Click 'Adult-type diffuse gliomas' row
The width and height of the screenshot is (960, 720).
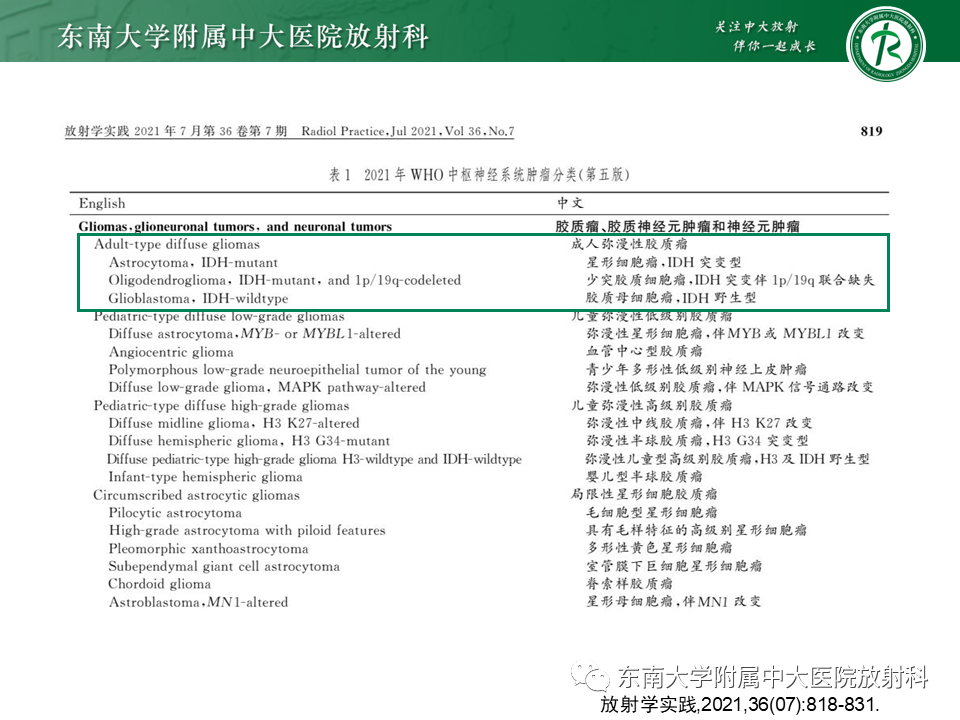[x=177, y=244]
